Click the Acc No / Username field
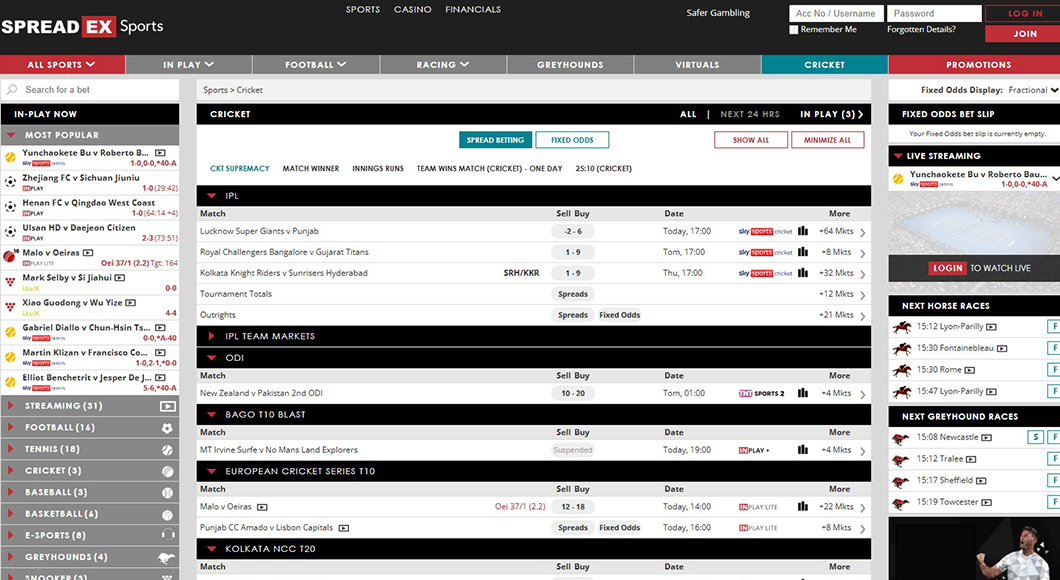 coord(835,13)
